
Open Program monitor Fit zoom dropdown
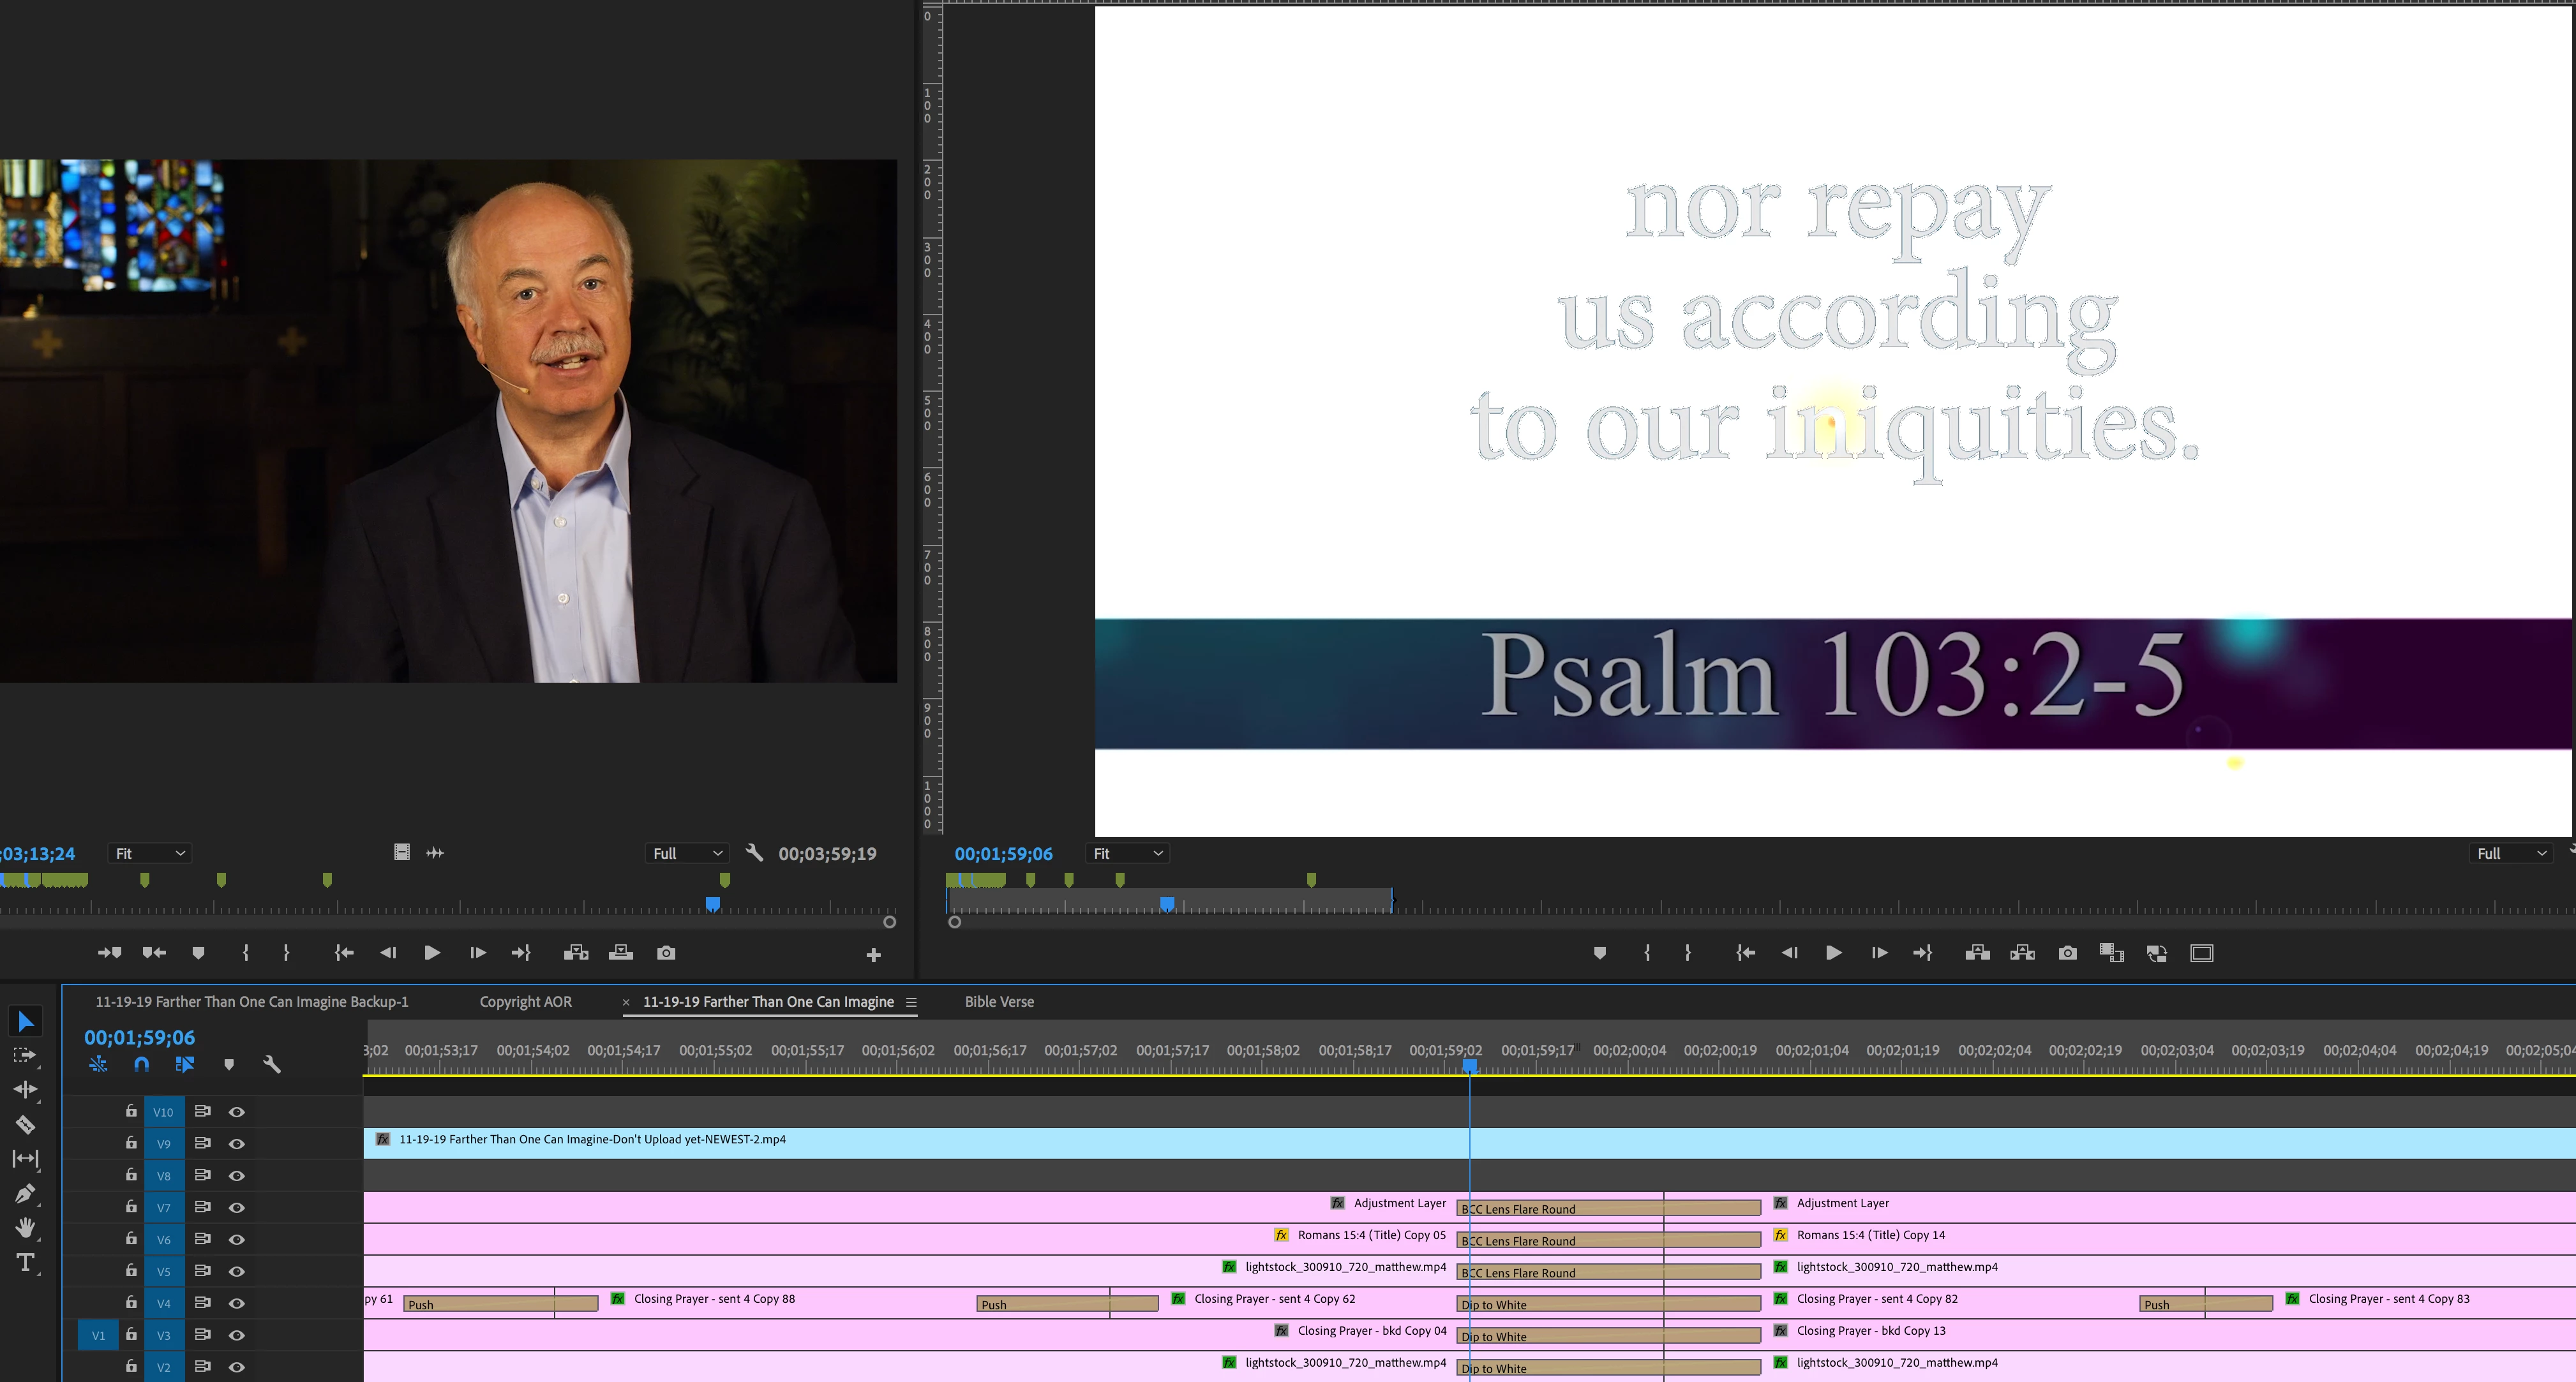pos(1128,853)
